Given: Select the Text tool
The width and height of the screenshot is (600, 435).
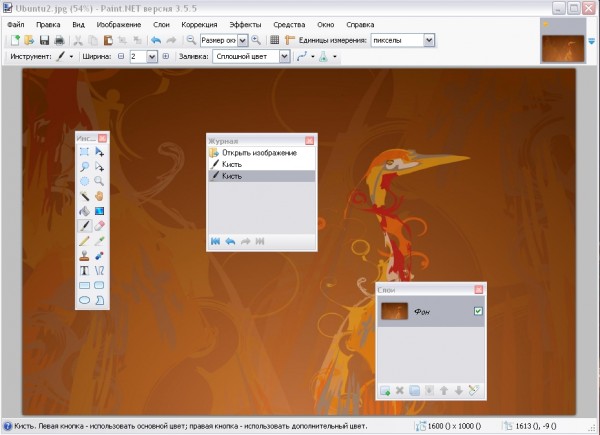Looking at the screenshot, I should point(84,270).
